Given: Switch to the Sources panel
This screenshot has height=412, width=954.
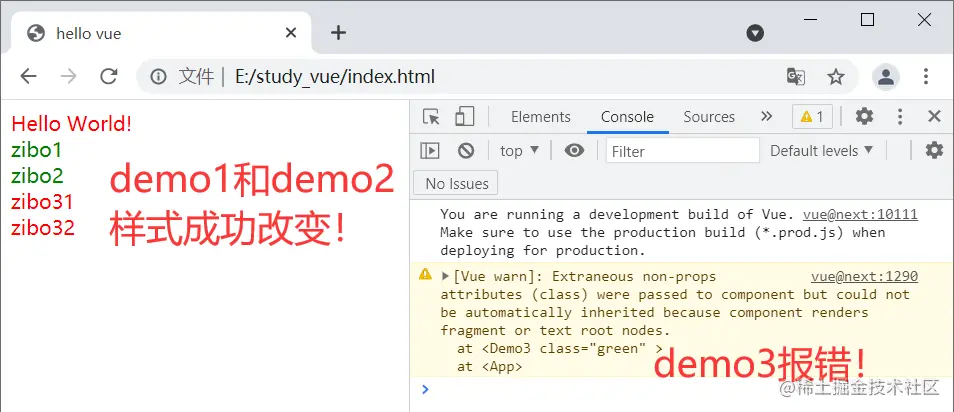Looking at the screenshot, I should (709, 117).
